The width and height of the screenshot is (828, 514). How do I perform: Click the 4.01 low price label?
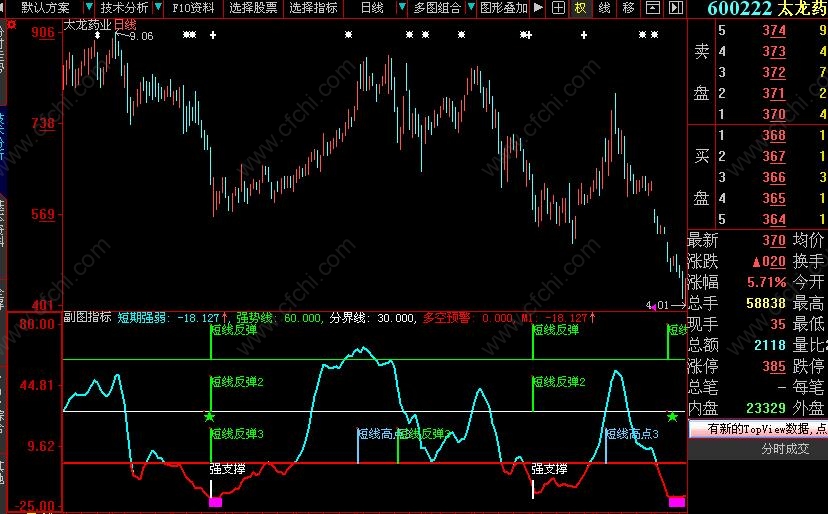[x=657, y=305]
